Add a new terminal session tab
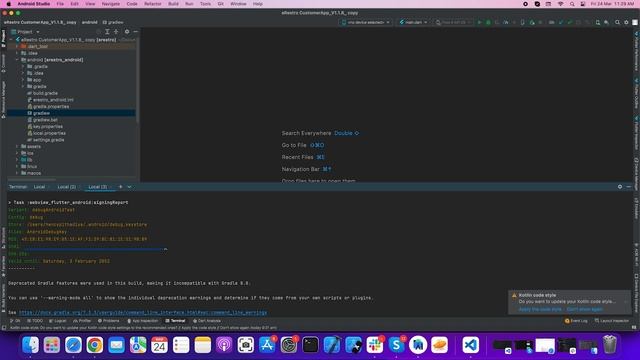This screenshot has height=360, width=640. click(120, 187)
